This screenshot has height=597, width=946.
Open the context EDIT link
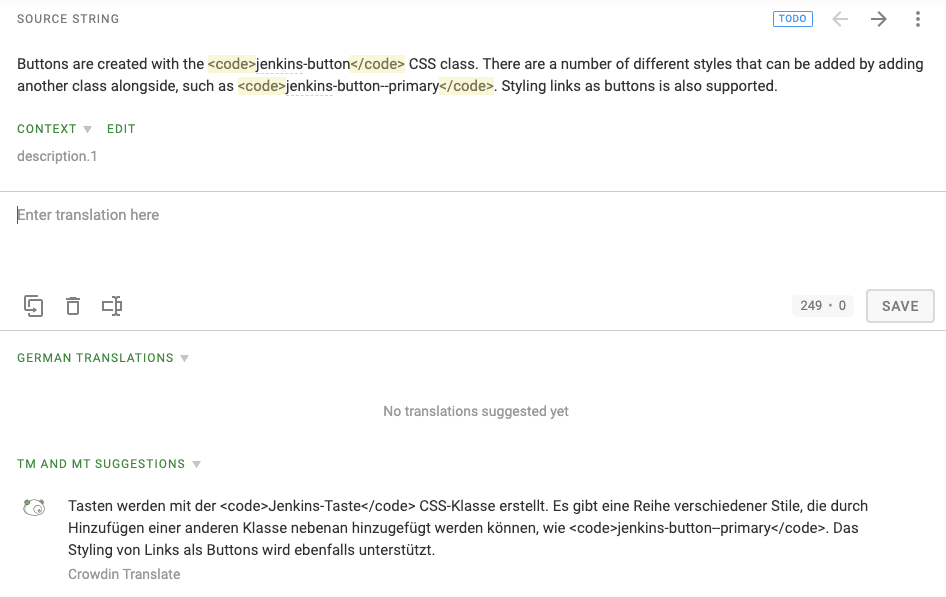[x=121, y=128]
